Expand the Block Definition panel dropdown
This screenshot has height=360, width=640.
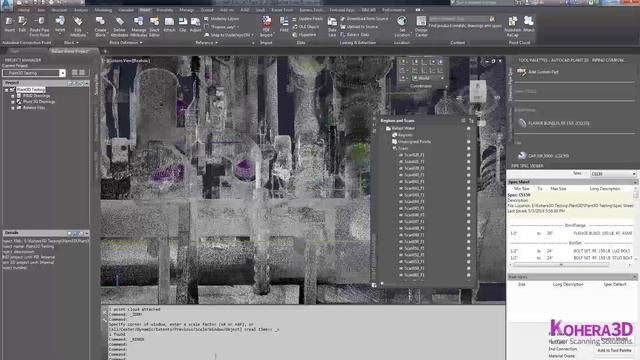coord(126,42)
